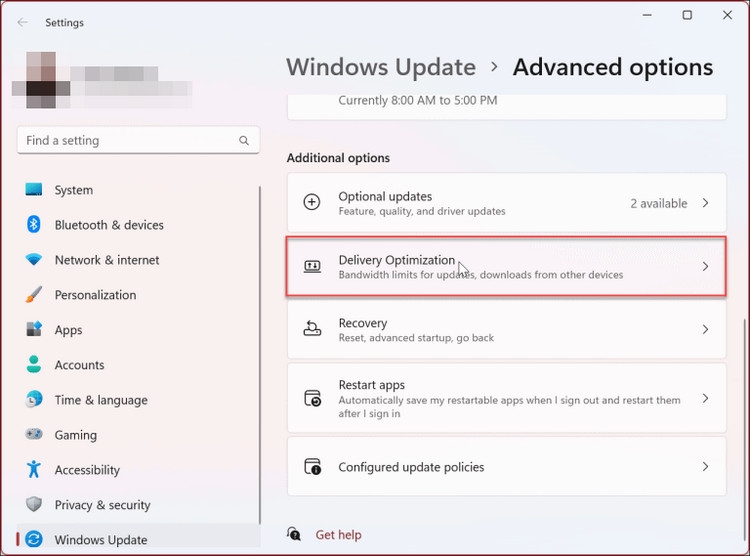The image size is (750, 556).
Task: Click the "Advanced options" page title
Action: click(613, 67)
